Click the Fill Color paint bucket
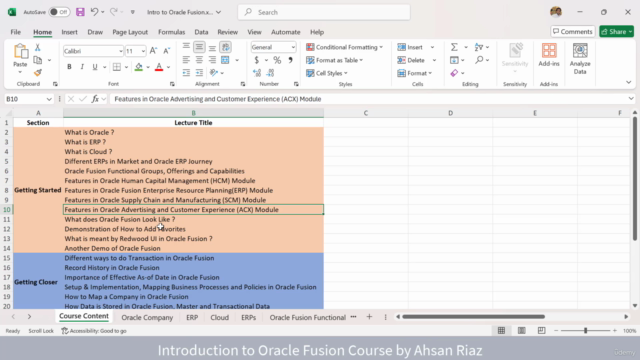Screen dimensions: 640x360 pyautogui.click(x=139, y=67)
